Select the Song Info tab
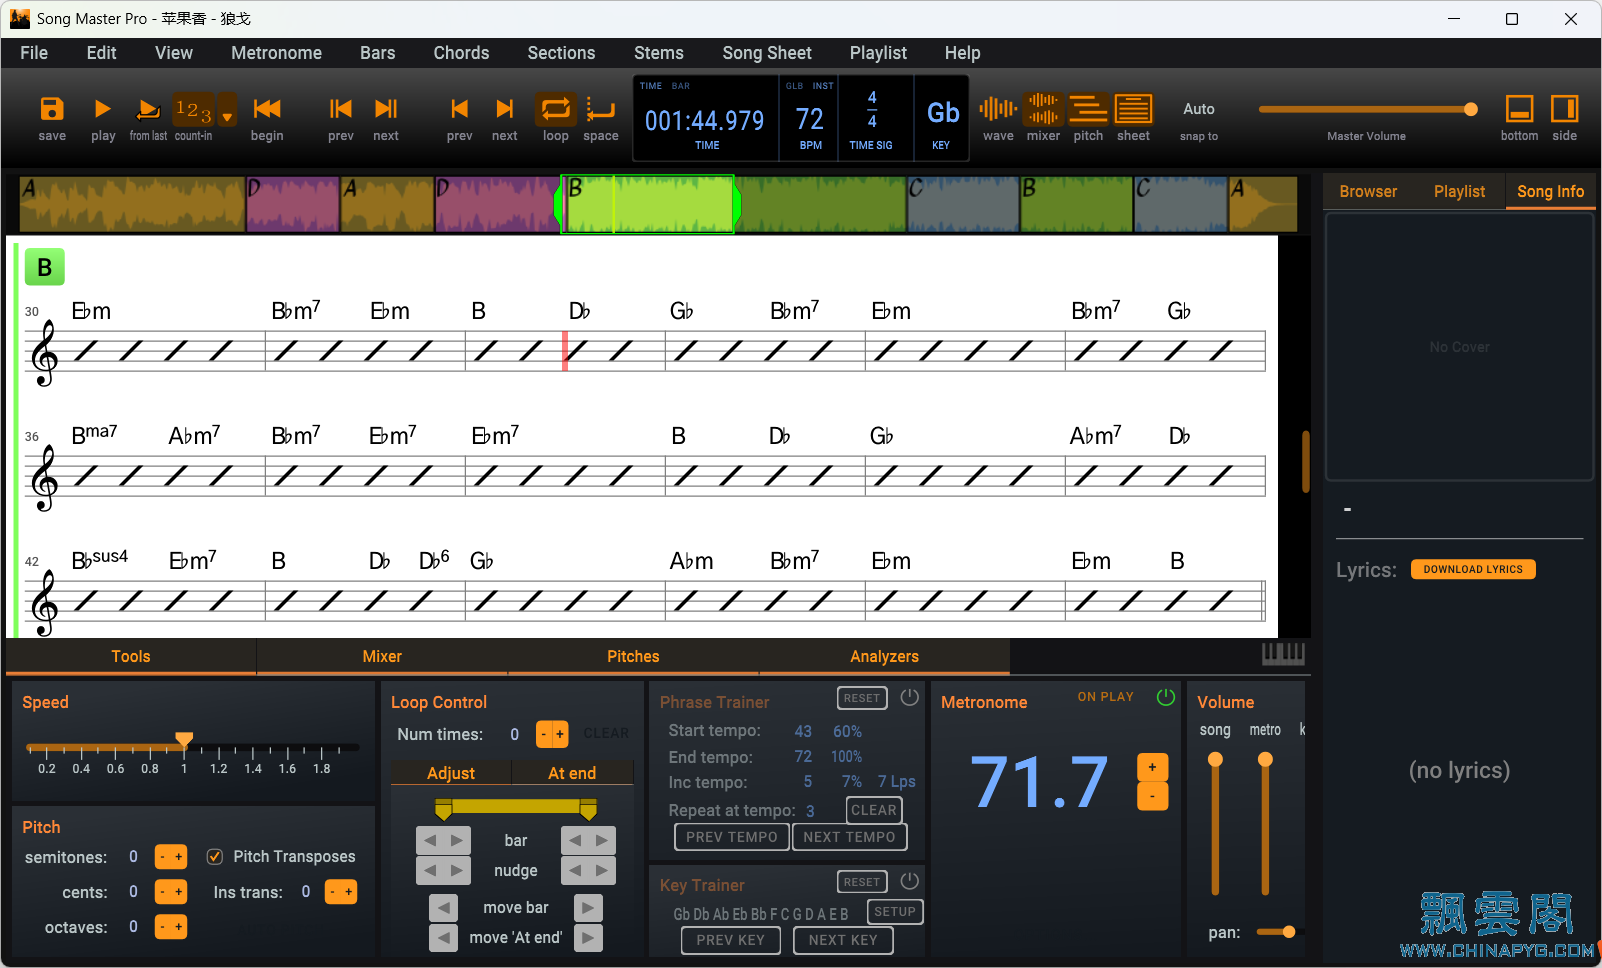 pyautogui.click(x=1550, y=191)
